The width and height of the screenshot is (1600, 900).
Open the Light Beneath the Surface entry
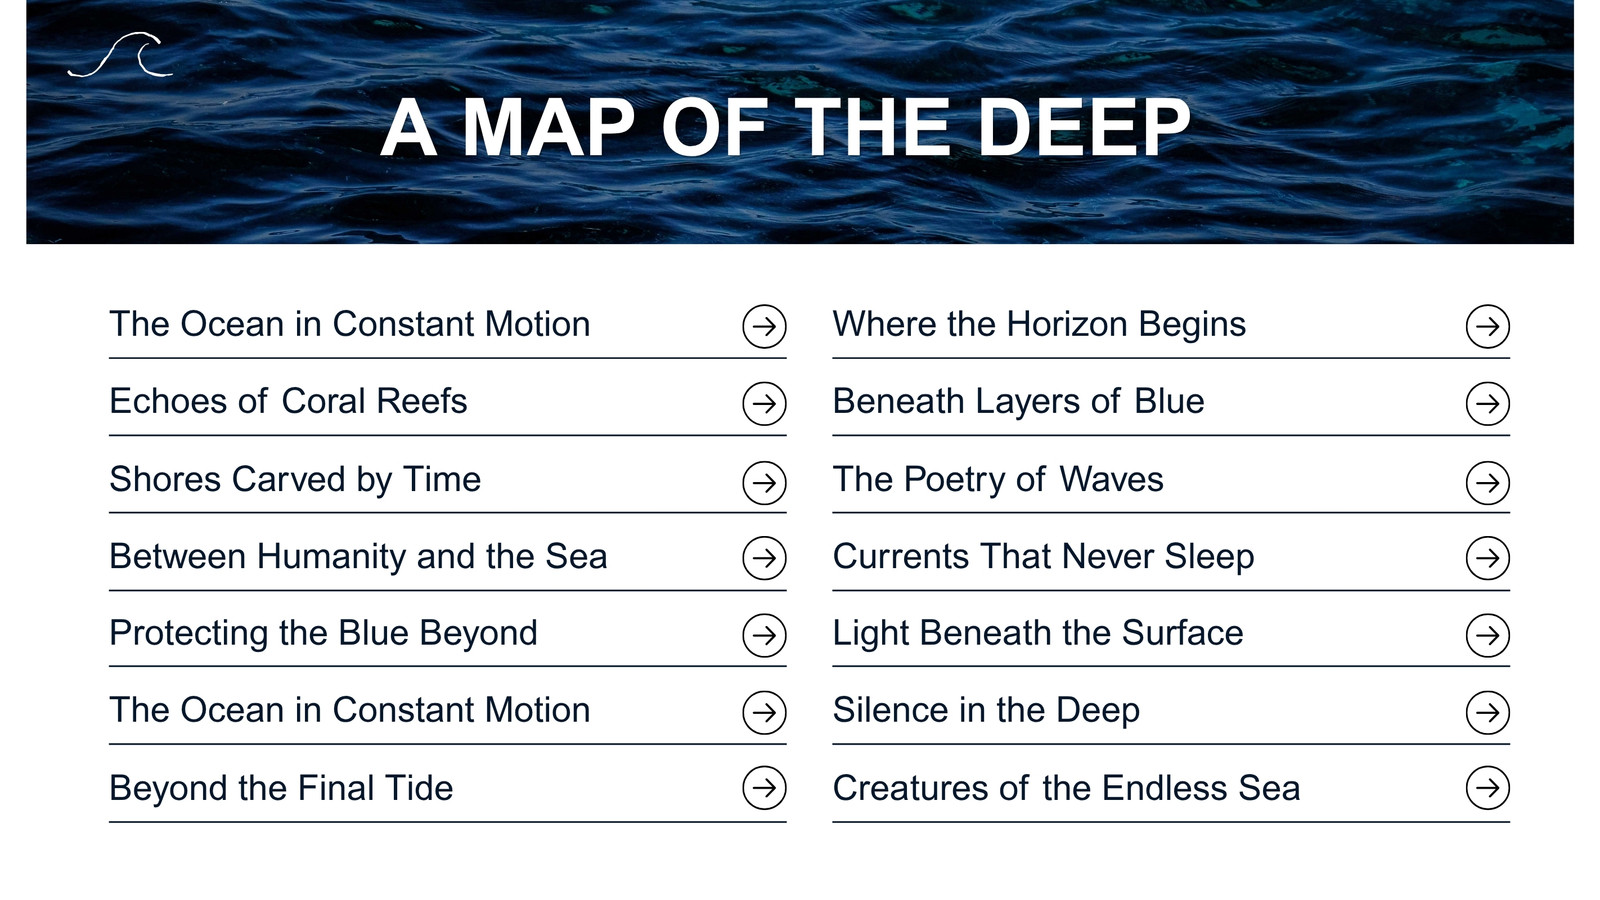1038,633
